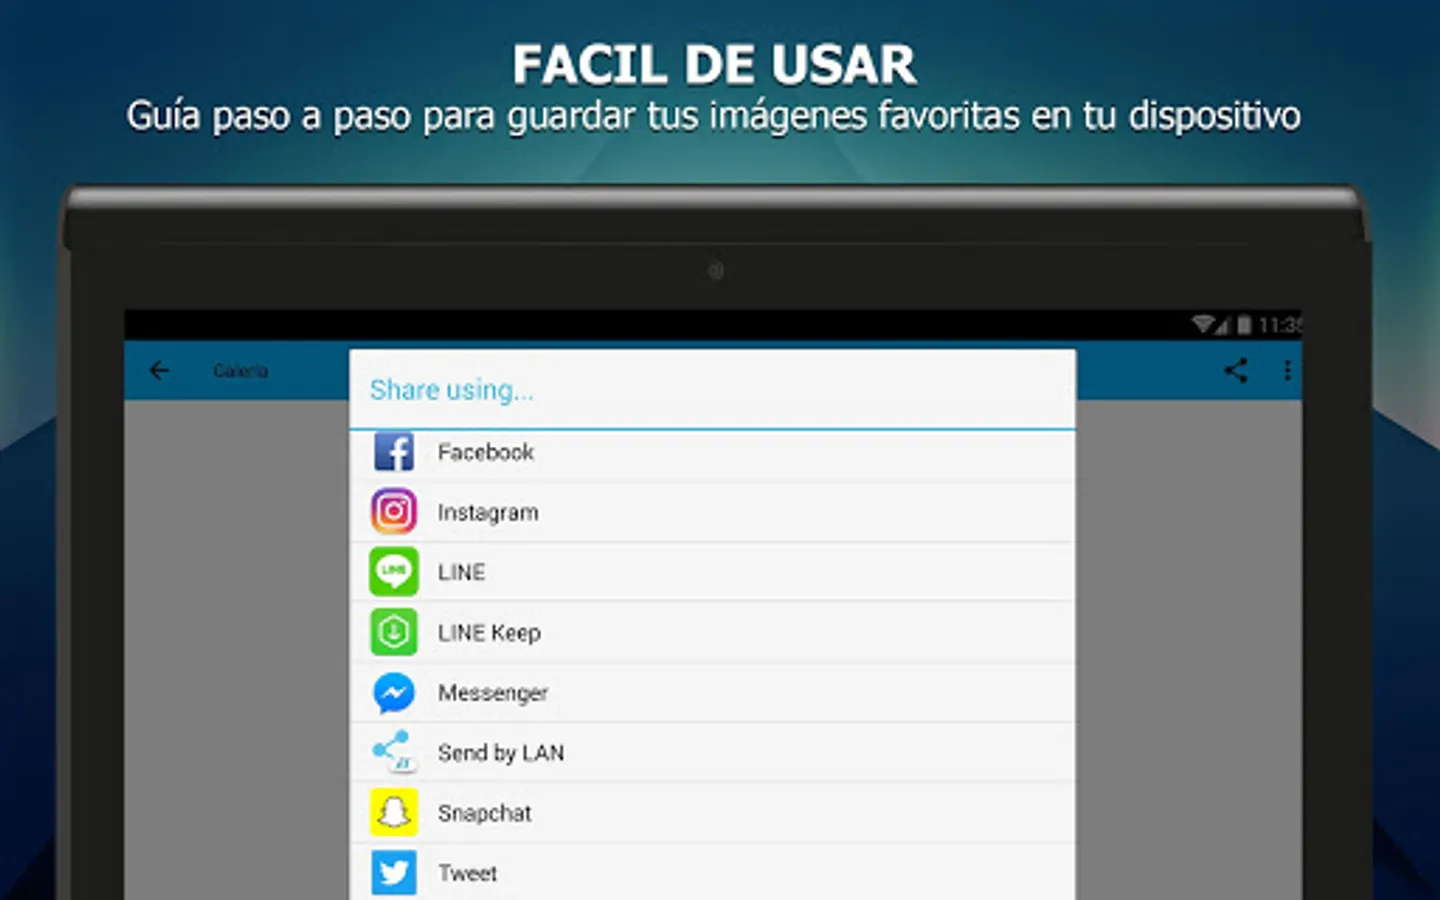Click the Share using... dialog title
The height and width of the screenshot is (900, 1440).
pos(452,390)
